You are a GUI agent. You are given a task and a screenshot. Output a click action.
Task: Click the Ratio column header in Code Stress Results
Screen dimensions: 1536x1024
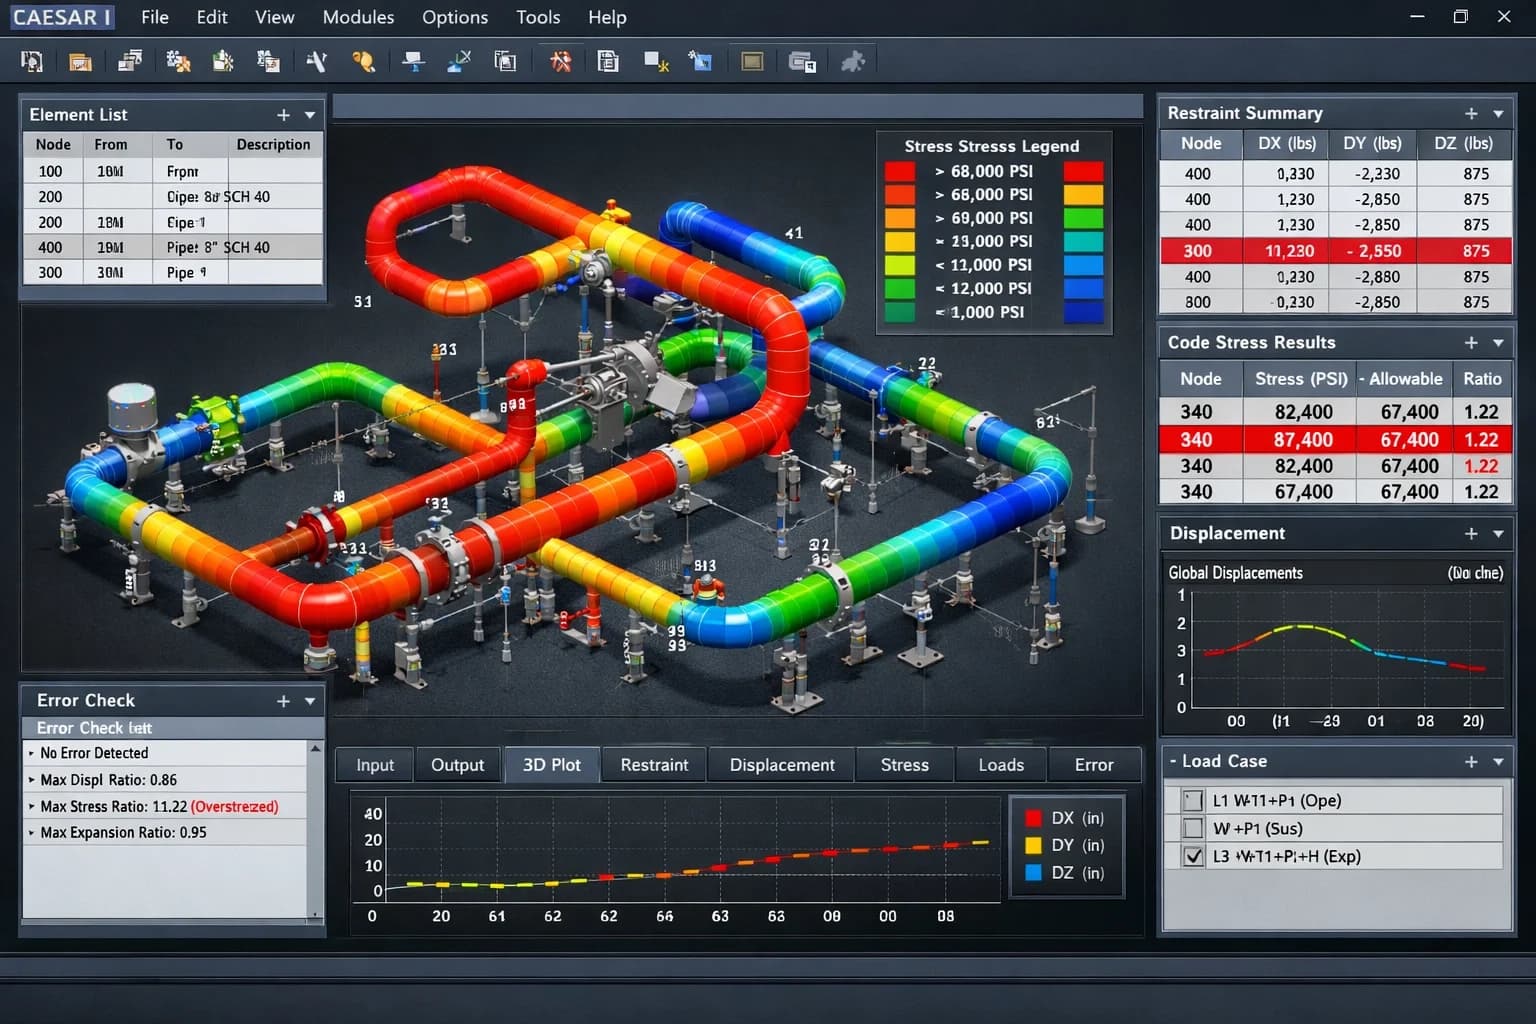click(x=1482, y=379)
